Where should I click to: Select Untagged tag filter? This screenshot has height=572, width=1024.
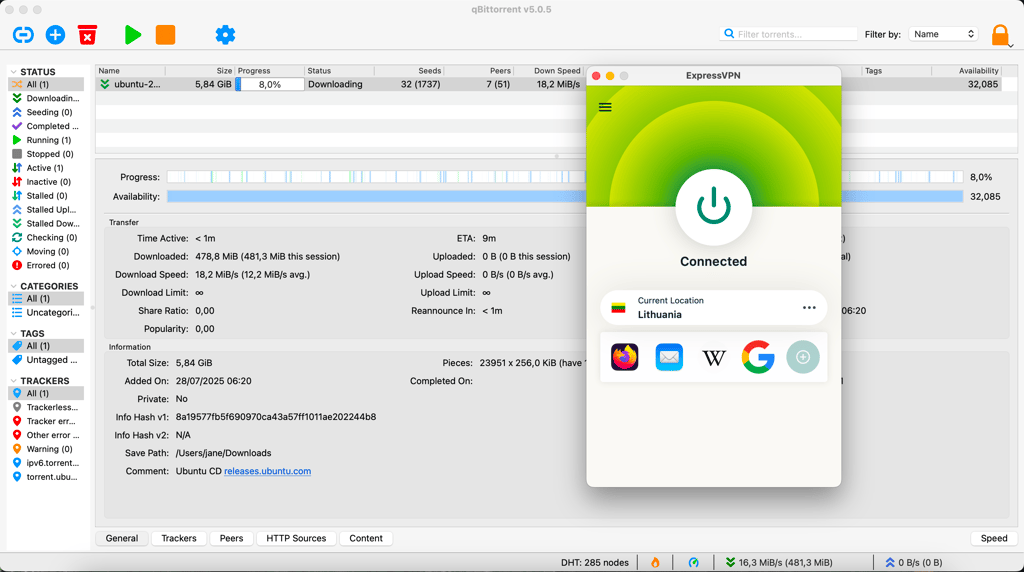point(46,360)
